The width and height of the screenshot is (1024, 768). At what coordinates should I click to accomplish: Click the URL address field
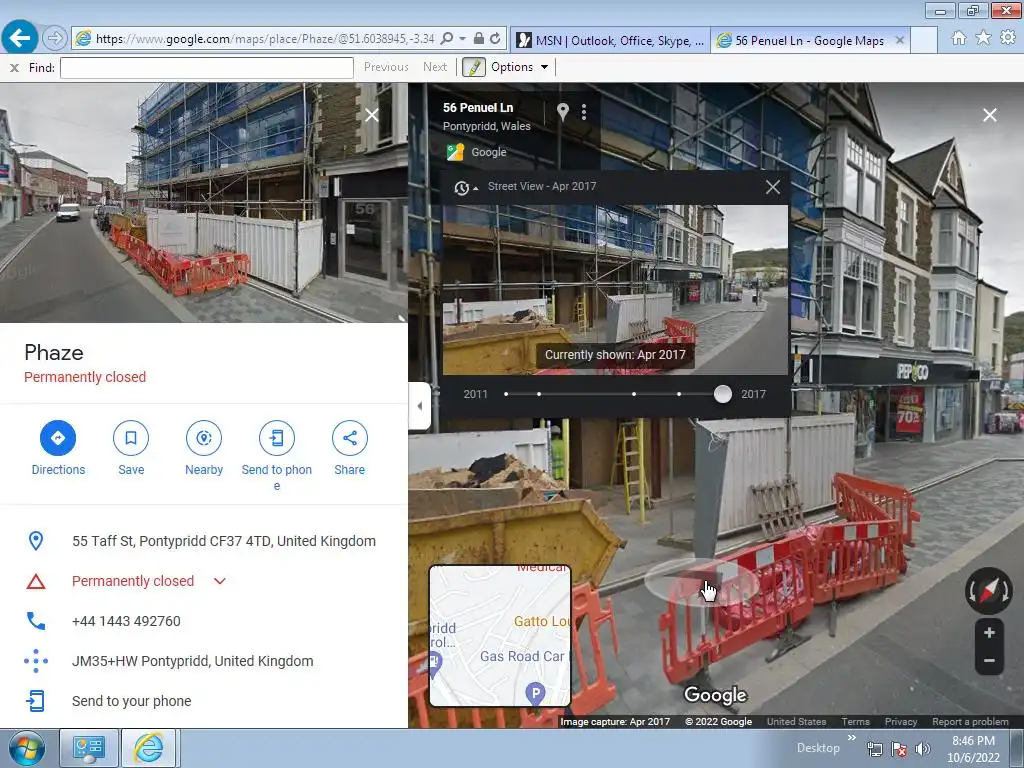point(265,39)
